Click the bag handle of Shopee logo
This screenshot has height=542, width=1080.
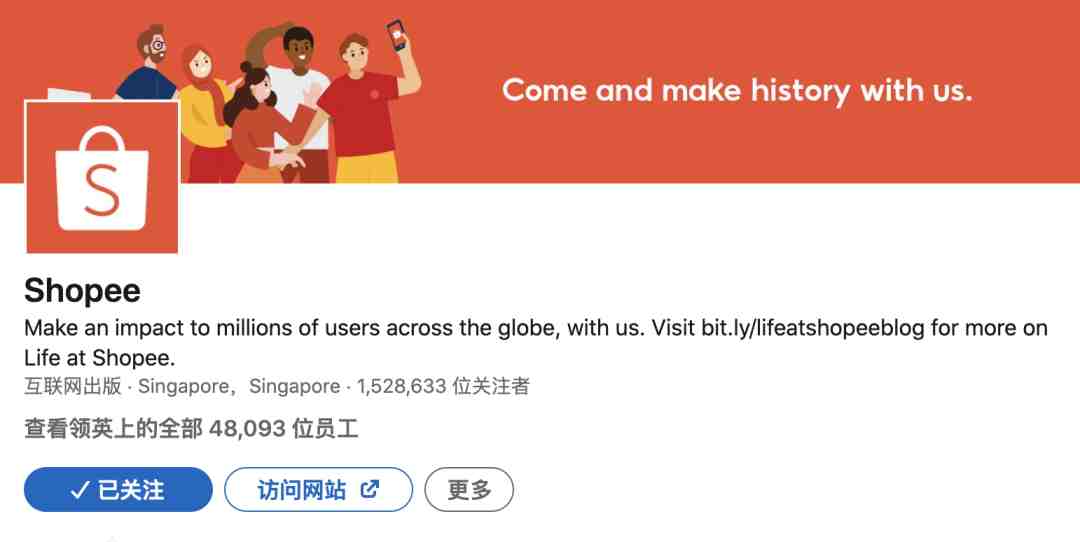click(x=102, y=139)
